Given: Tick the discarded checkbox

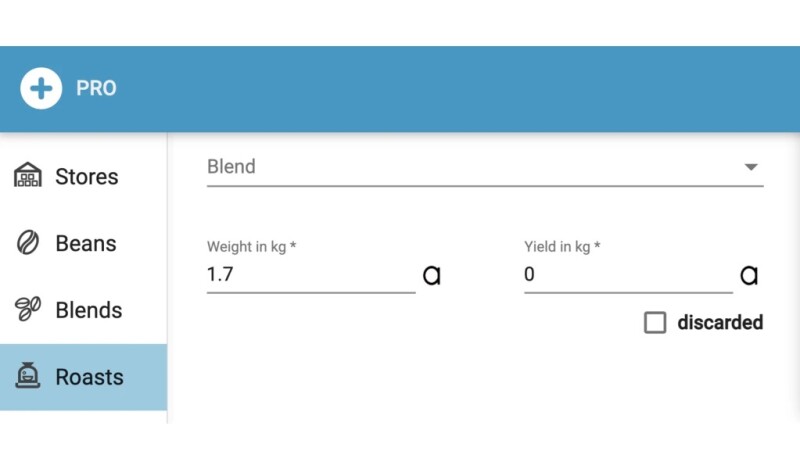Looking at the screenshot, I should coord(655,323).
